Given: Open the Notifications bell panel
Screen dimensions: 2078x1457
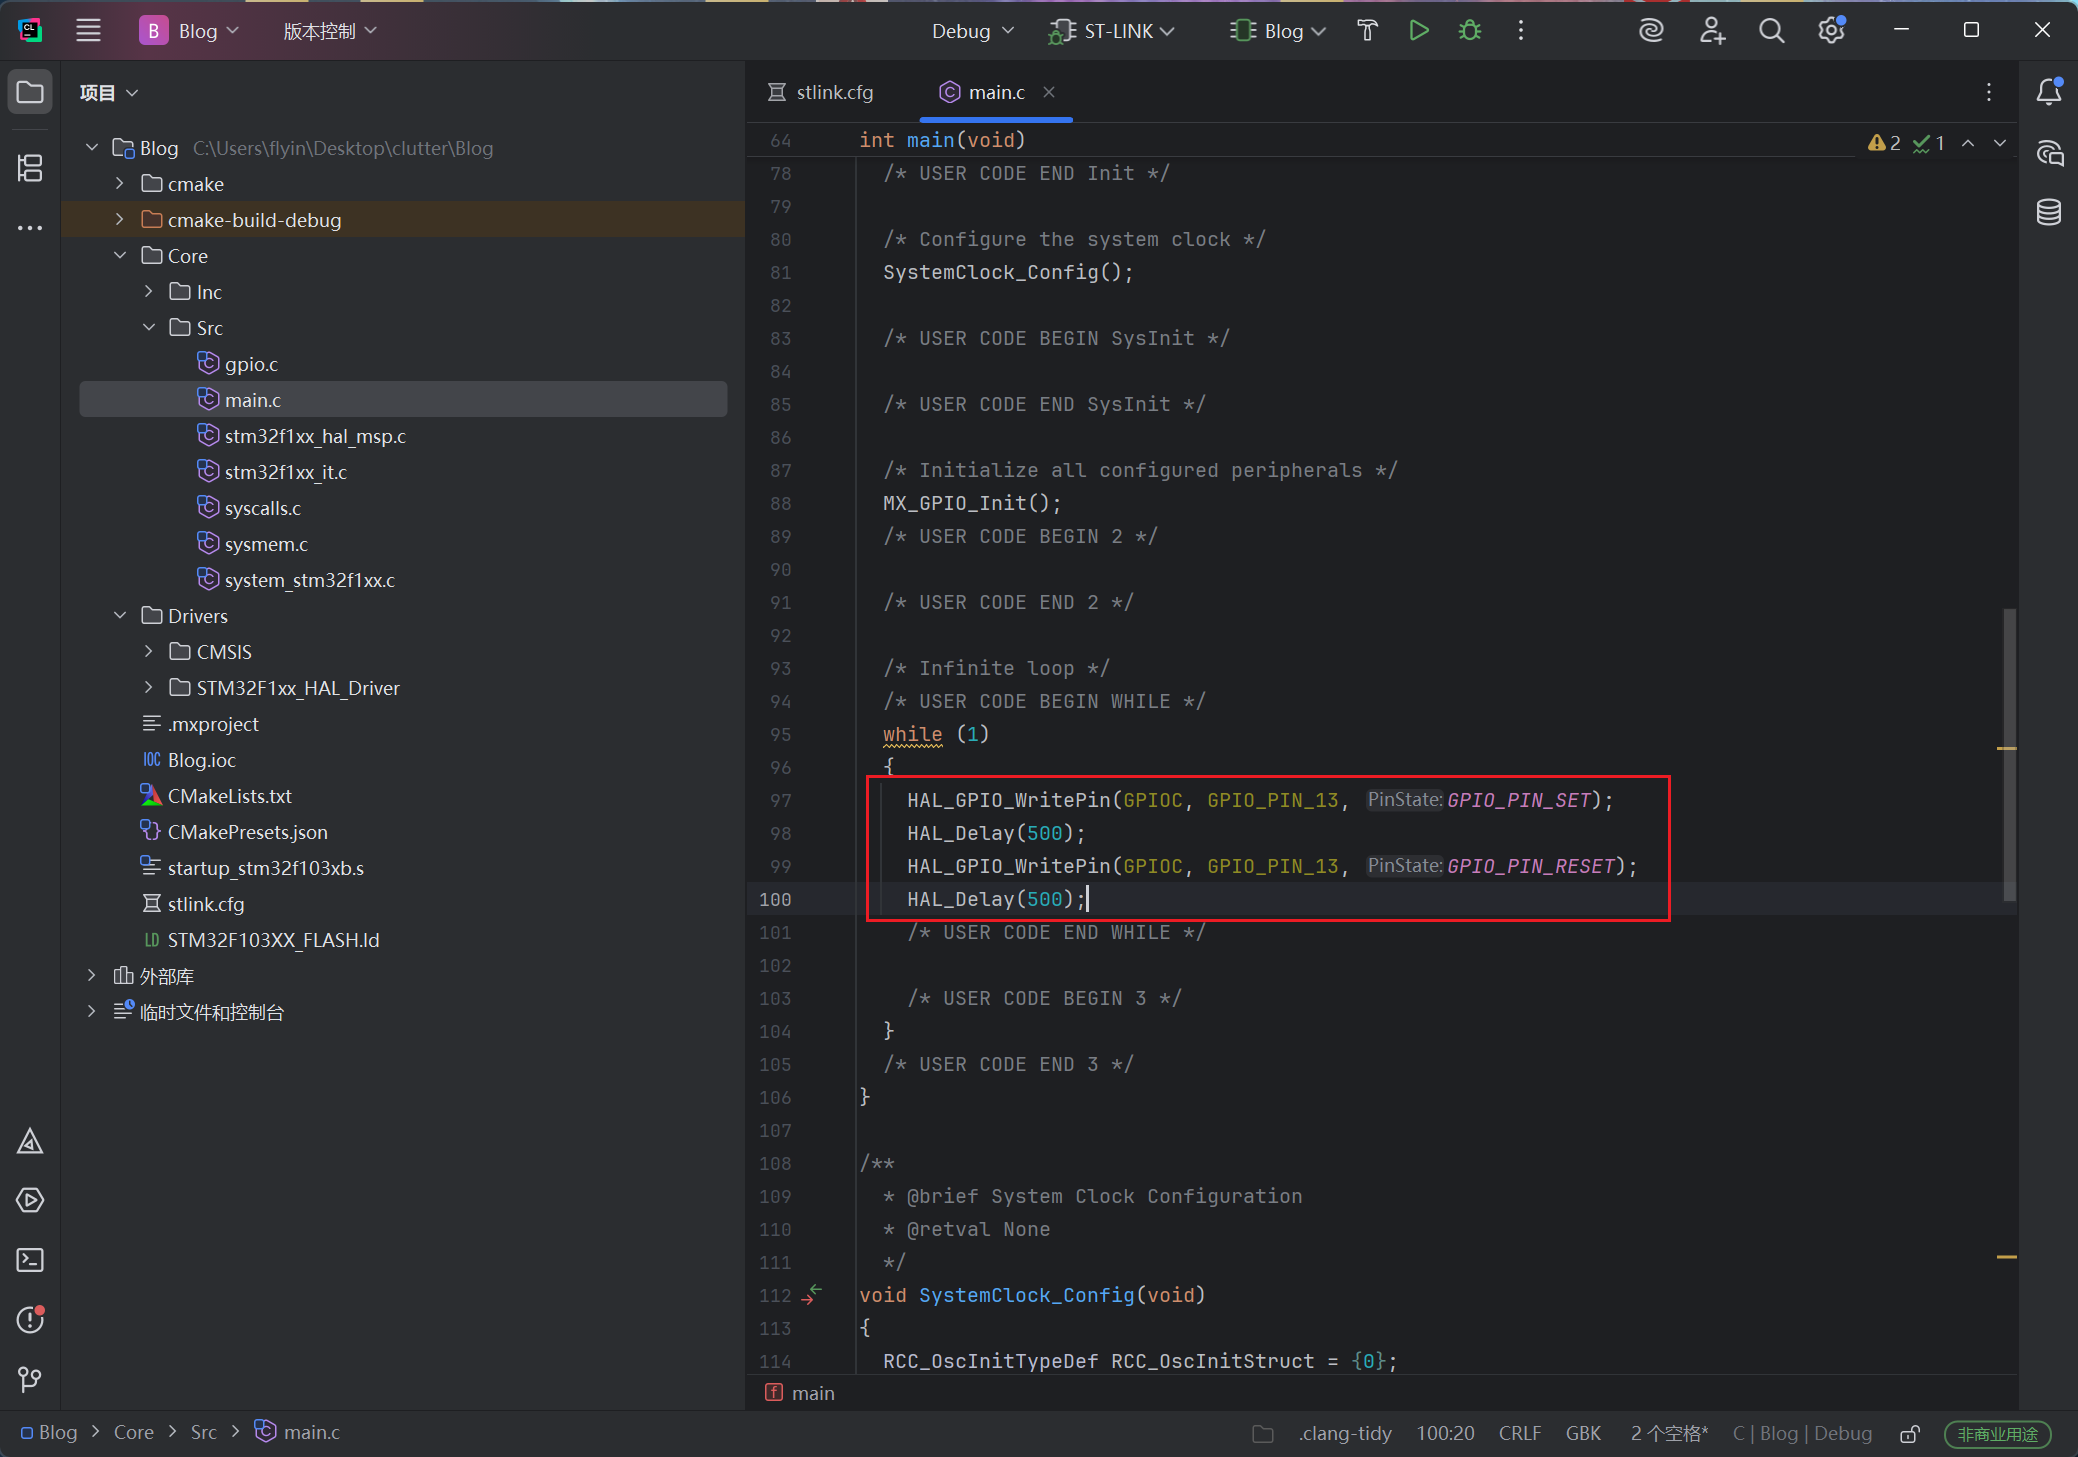Looking at the screenshot, I should point(2048,92).
